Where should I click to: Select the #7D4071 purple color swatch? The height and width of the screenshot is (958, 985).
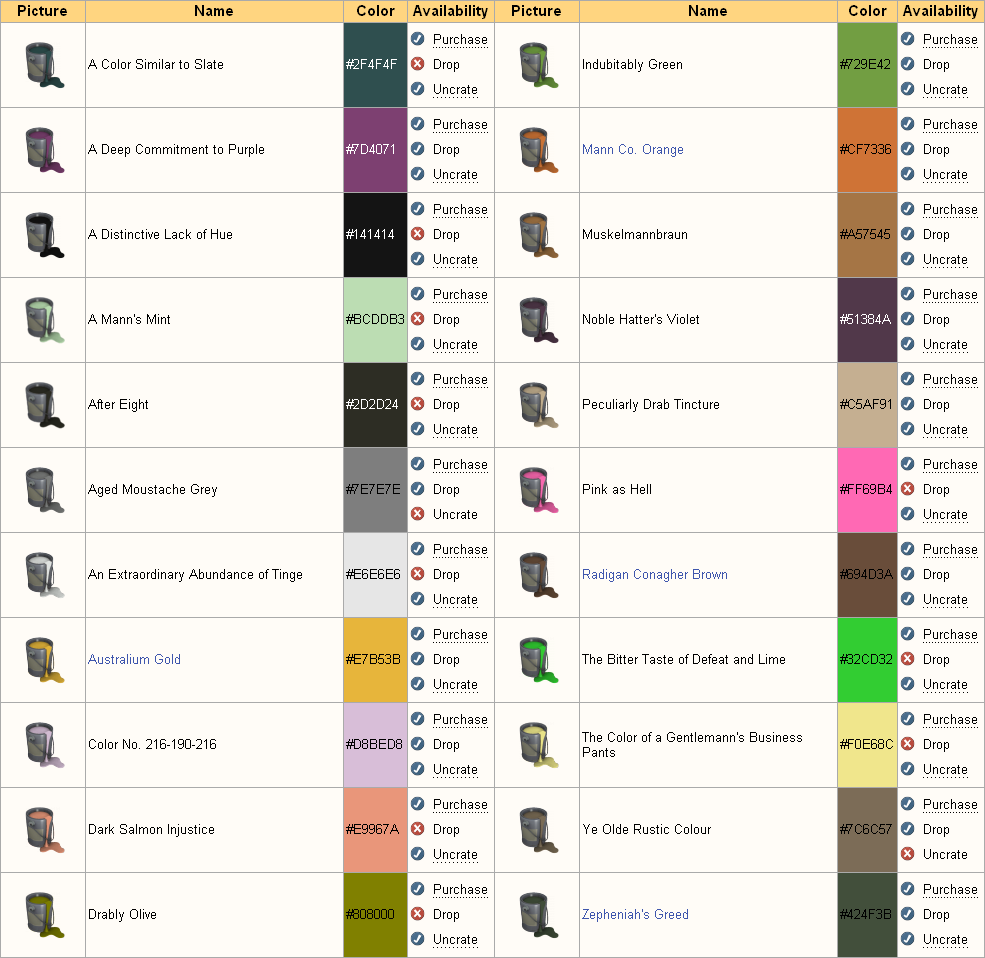(375, 150)
